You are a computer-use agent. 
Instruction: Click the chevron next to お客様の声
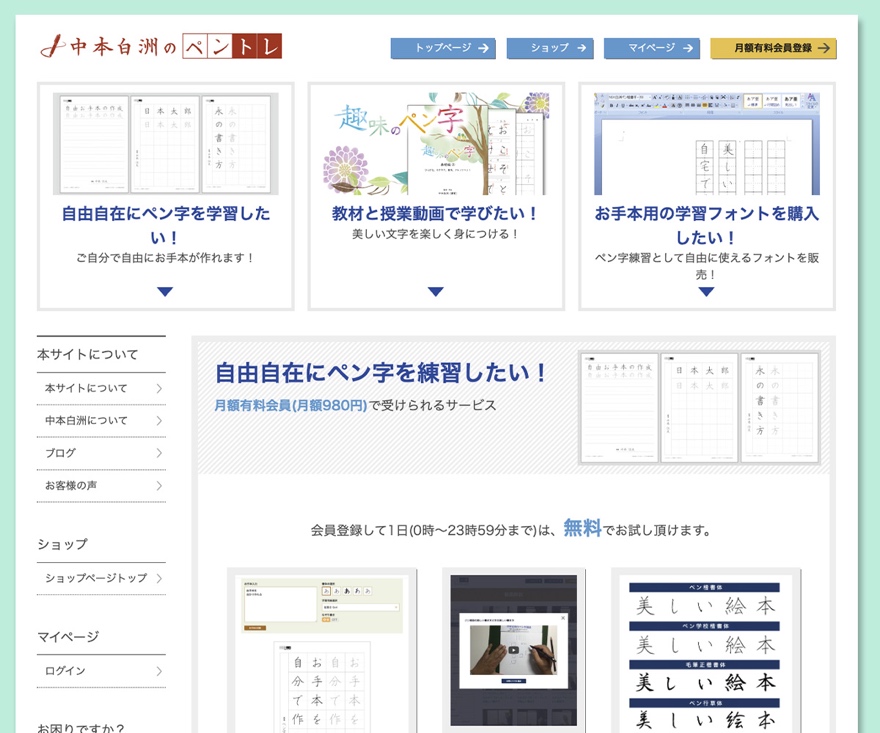pyautogui.click(x=160, y=487)
